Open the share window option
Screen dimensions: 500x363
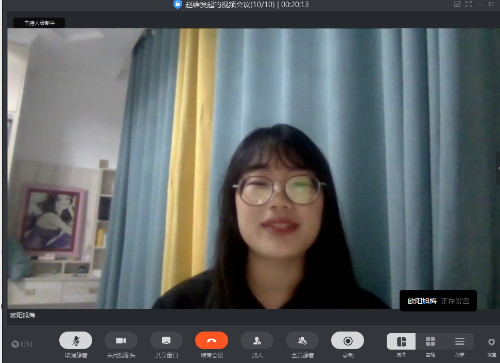[166, 341]
